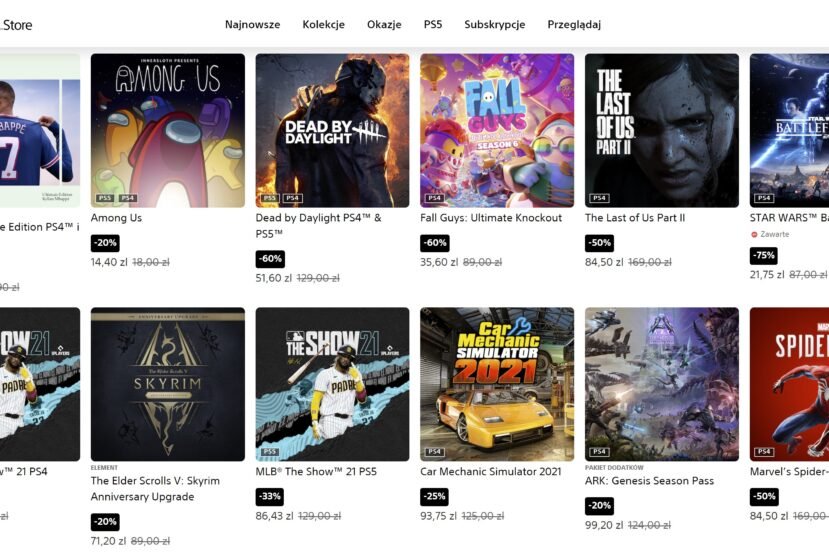Click the PS5 platform tag on Among Us cover
Screen dimensions: 829x552
point(105,198)
